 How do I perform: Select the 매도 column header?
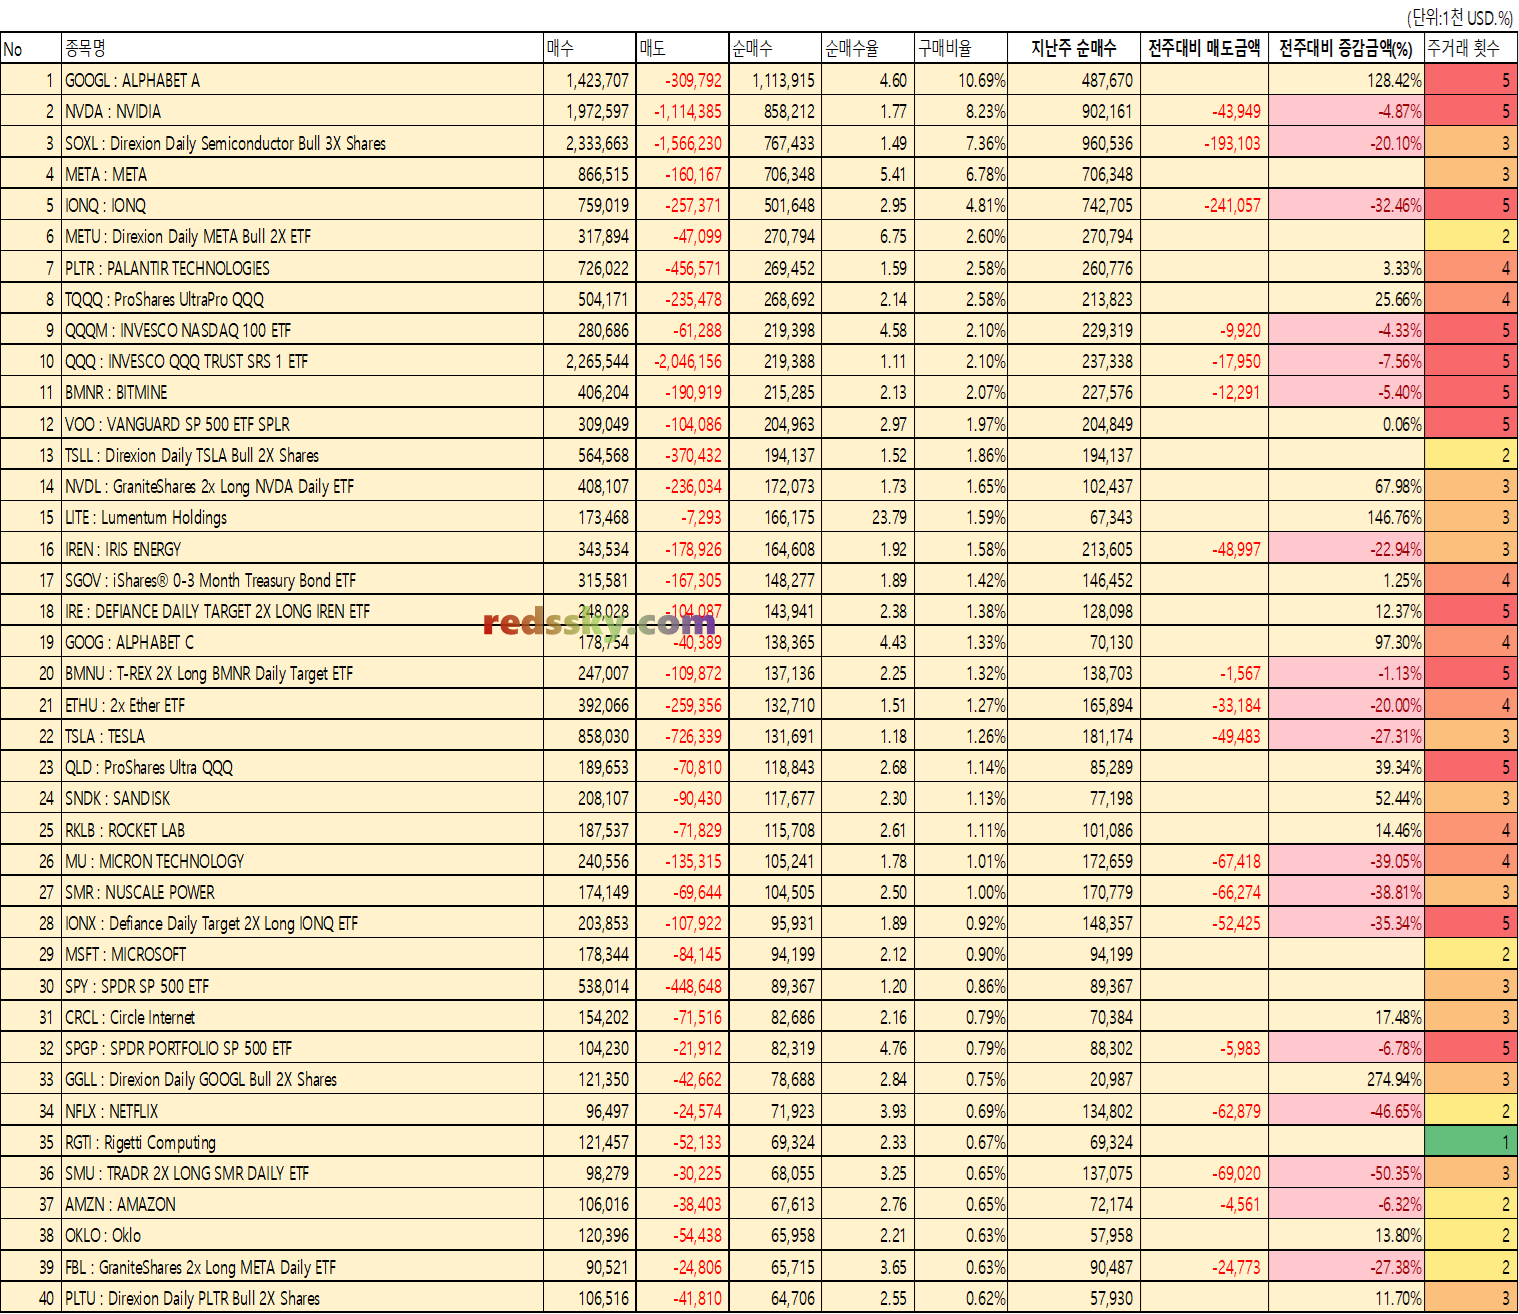[x=682, y=48]
